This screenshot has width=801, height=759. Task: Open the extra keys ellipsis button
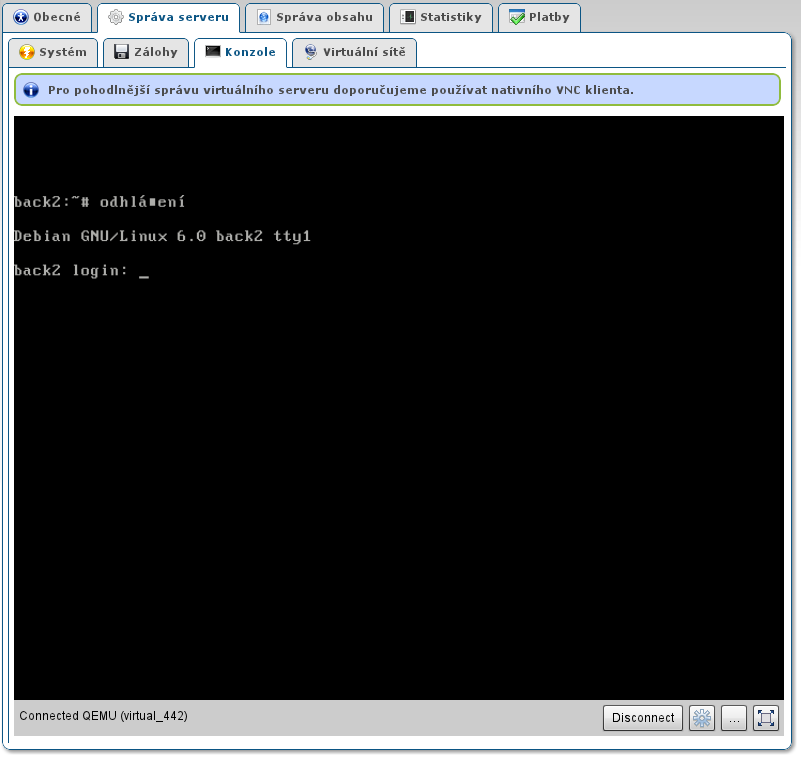pyautogui.click(x=734, y=718)
